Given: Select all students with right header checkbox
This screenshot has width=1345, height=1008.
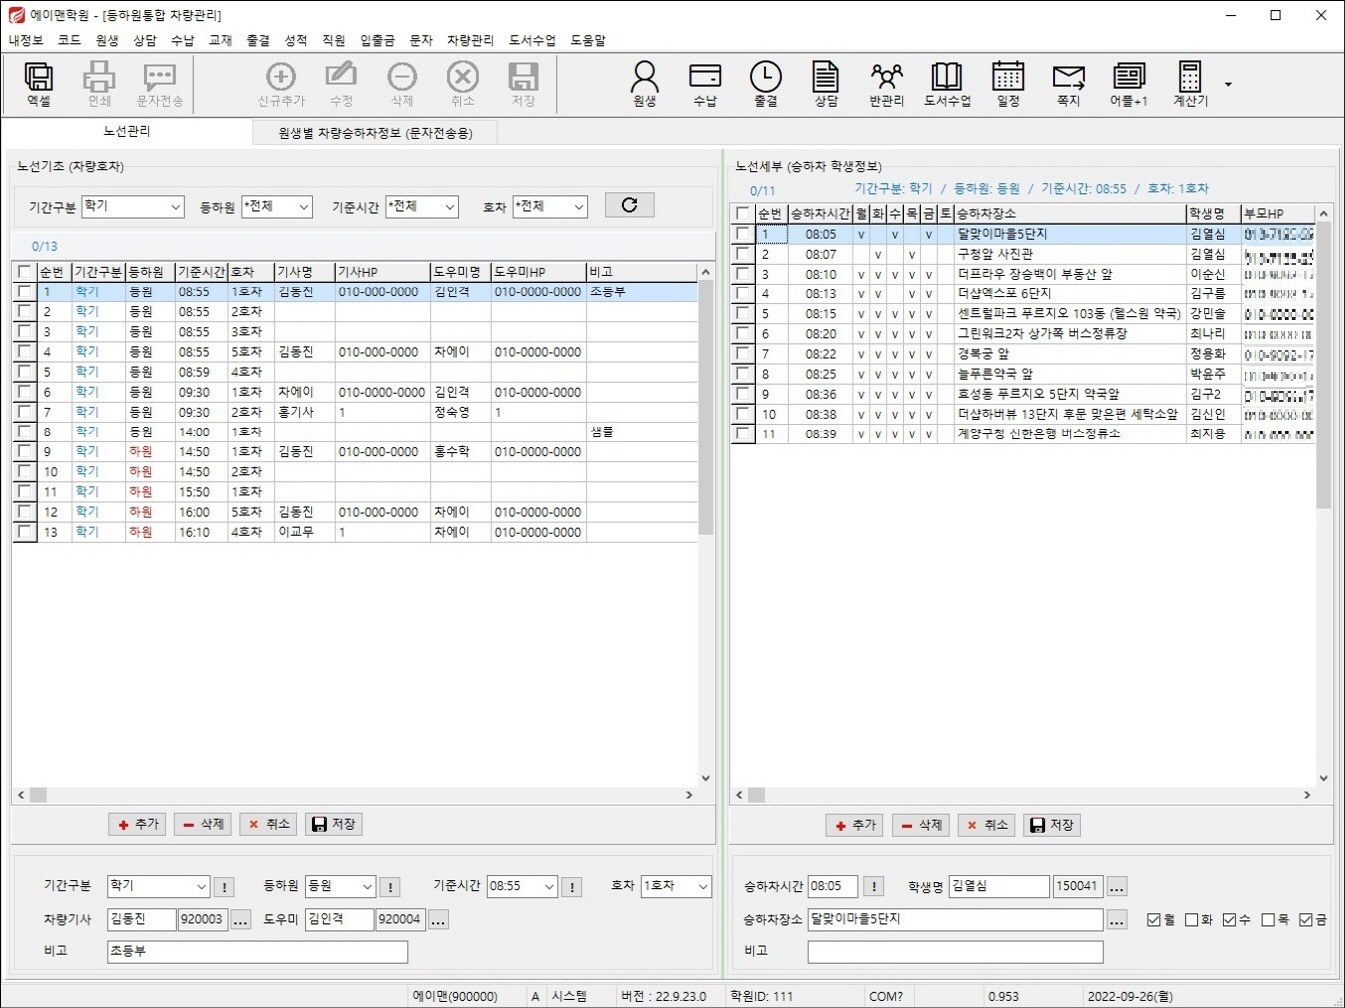Looking at the screenshot, I should [x=742, y=214].
